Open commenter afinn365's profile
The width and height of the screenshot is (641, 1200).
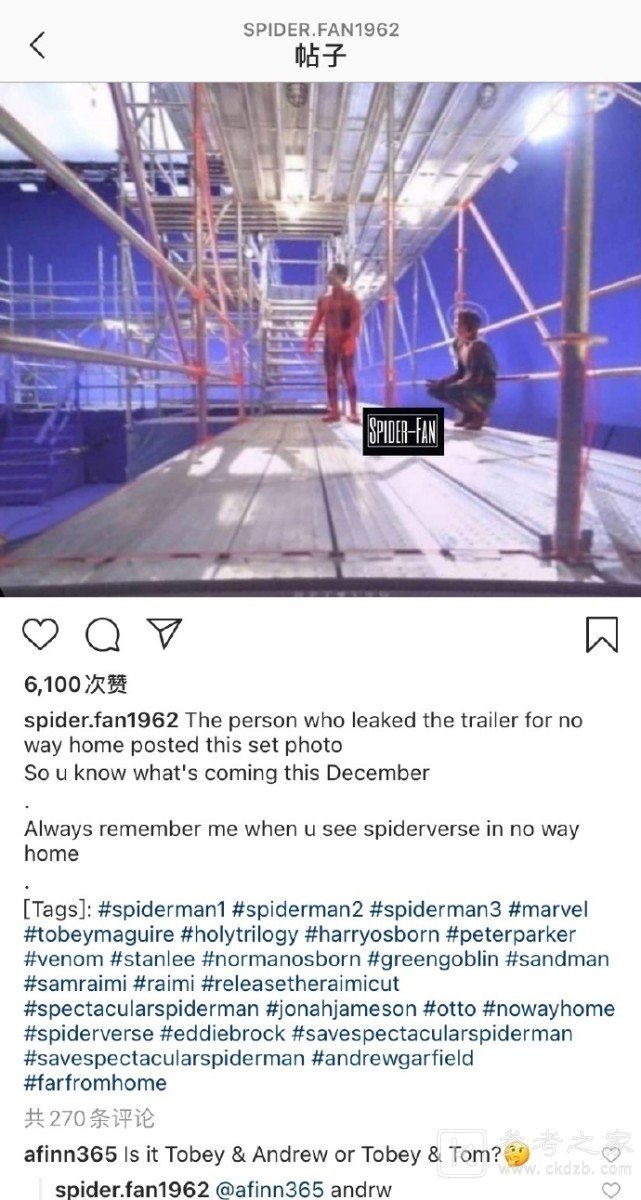point(70,1155)
